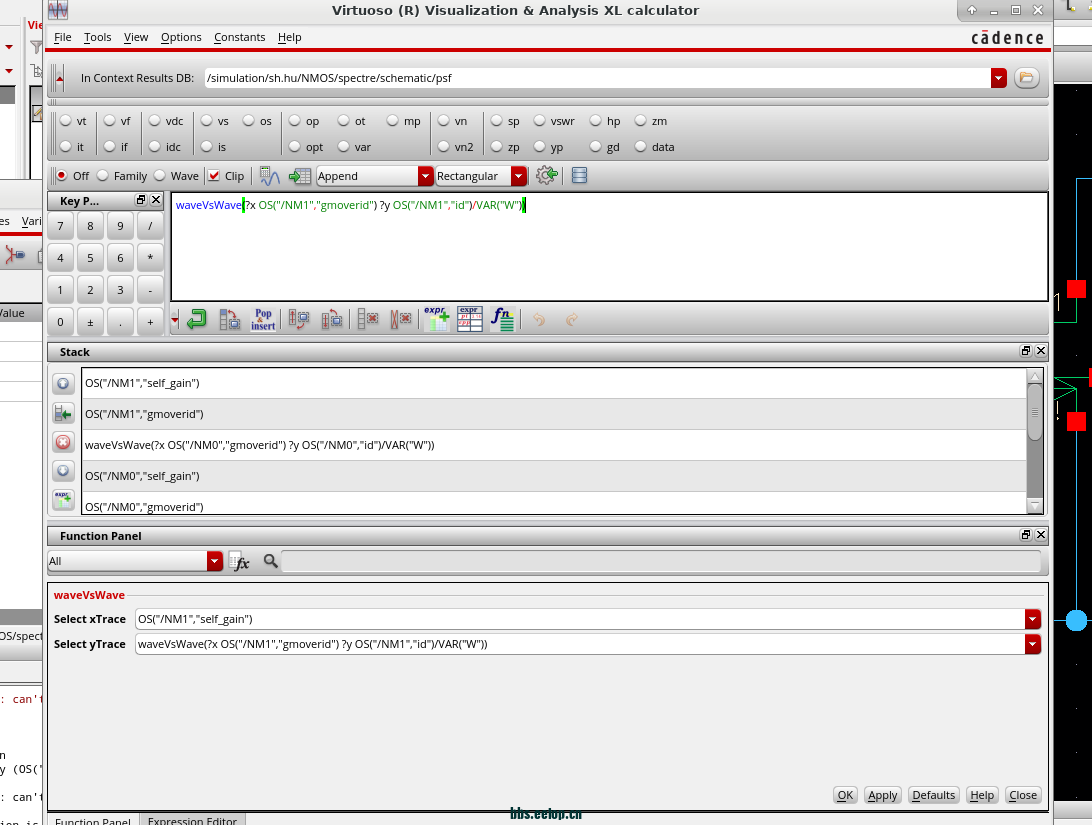Select the Family radio button

pos(103,175)
